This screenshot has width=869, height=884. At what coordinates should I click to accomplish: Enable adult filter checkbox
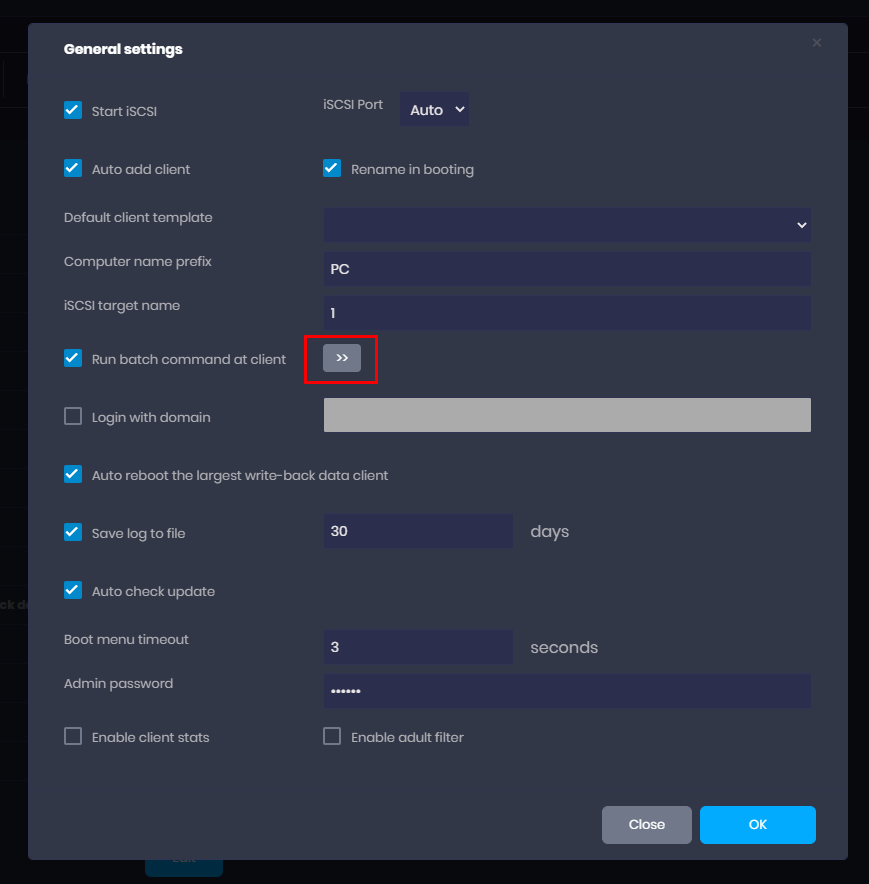pyautogui.click(x=332, y=737)
